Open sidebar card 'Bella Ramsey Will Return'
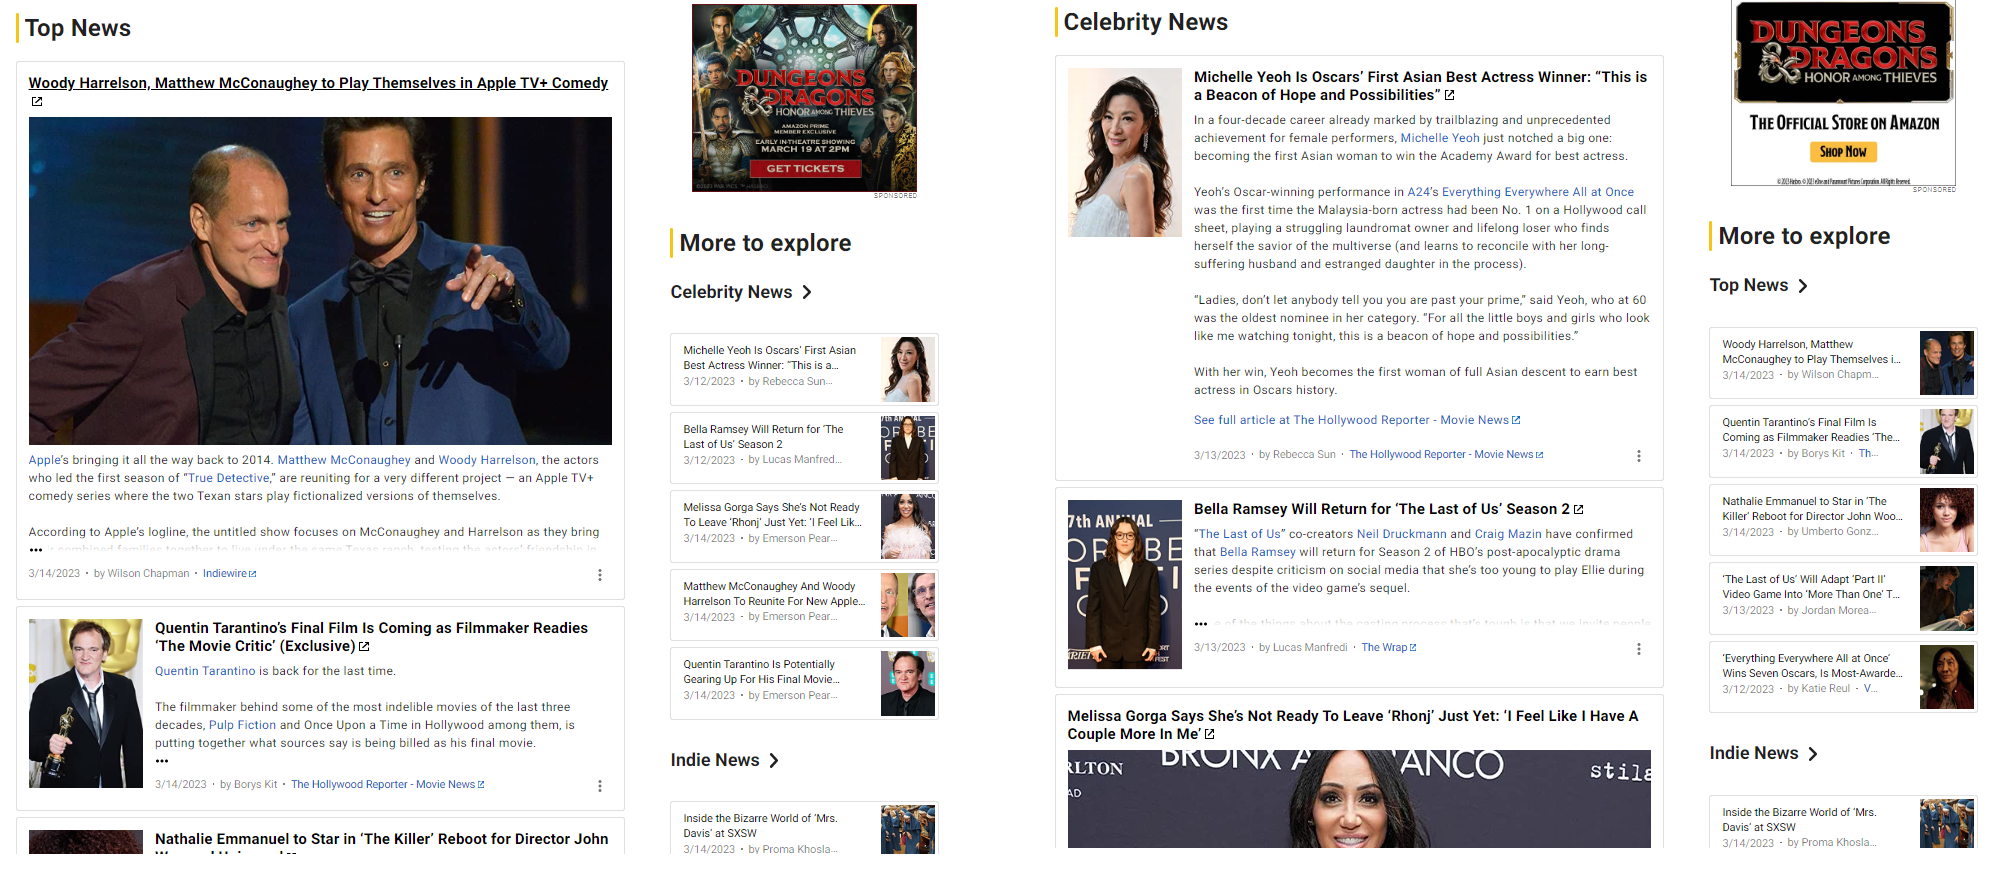1993x872 pixels. pyautogui.click(x=804, y=448)
